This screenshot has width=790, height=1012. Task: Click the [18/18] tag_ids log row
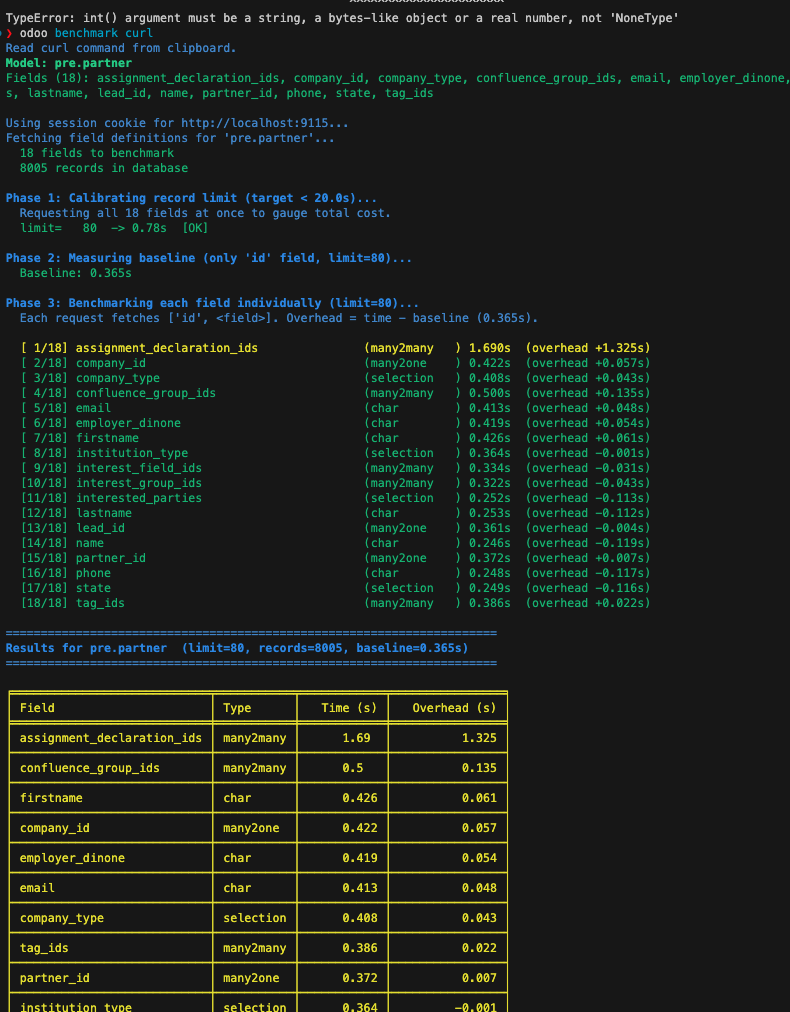(x=336, y=603)
